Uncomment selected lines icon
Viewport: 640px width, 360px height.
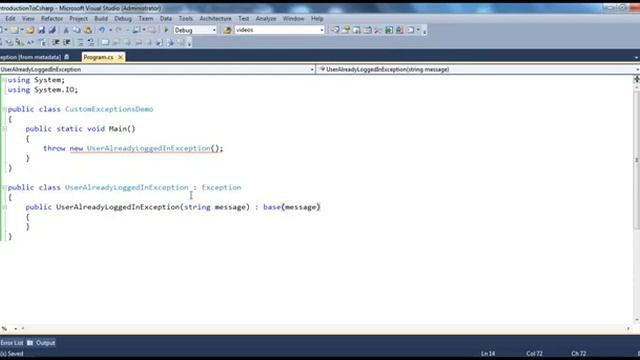(x=91, y=42)
